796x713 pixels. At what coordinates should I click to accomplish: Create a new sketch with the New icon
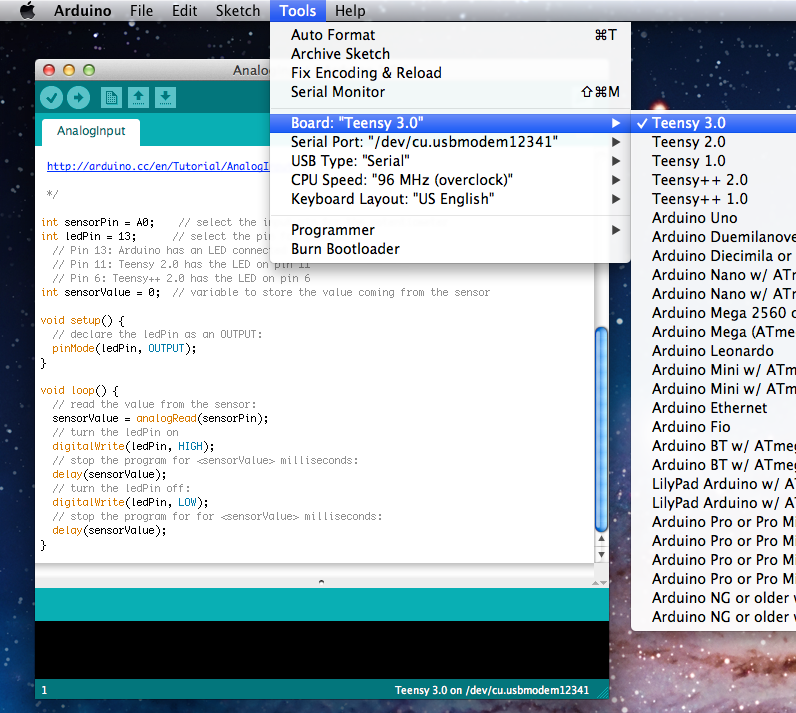111,97
